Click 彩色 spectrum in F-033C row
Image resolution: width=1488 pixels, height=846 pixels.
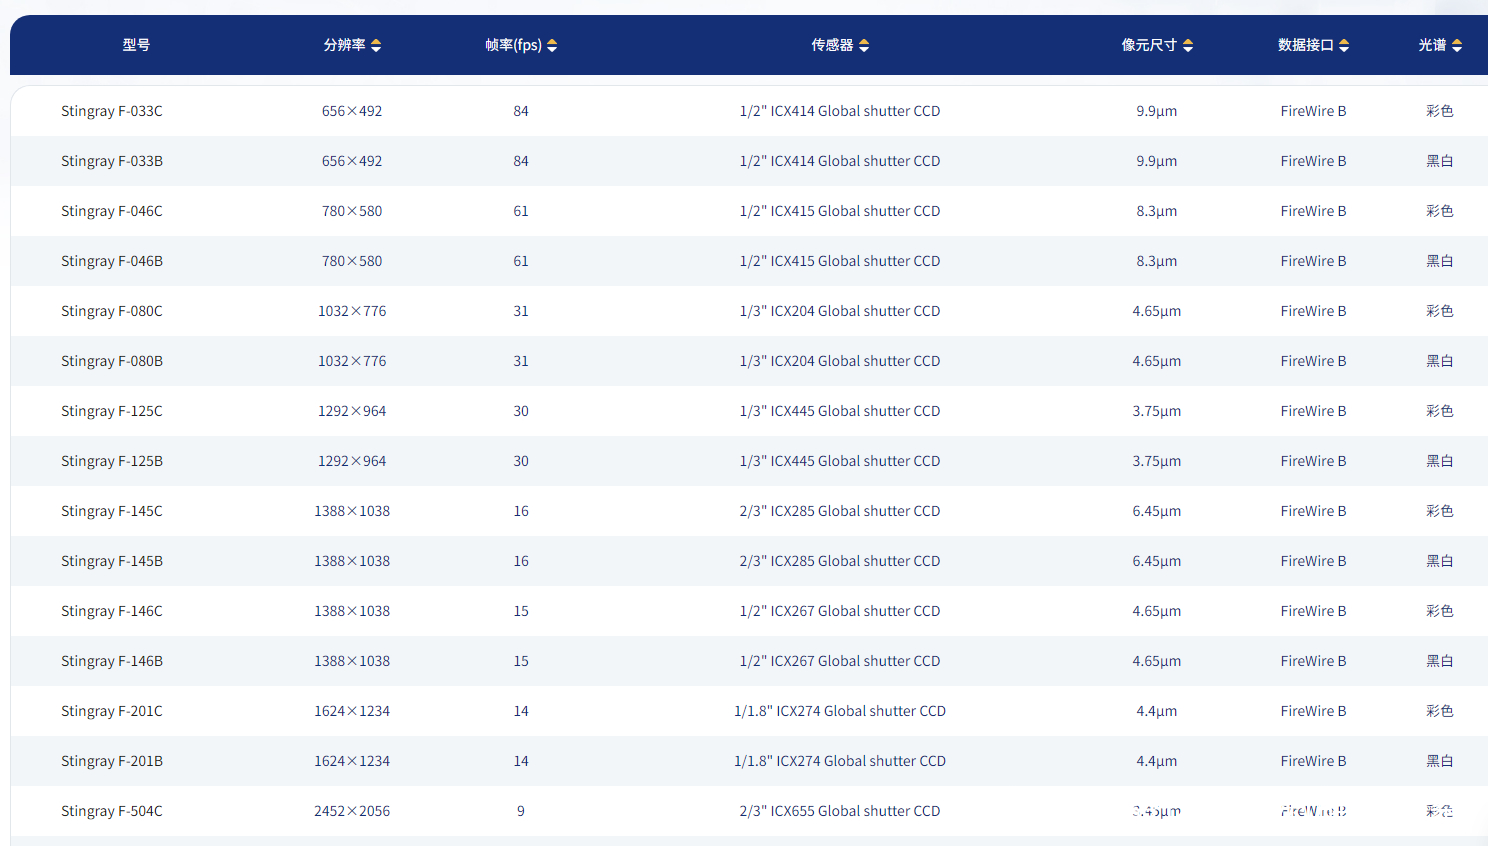tap(1440, 111)
